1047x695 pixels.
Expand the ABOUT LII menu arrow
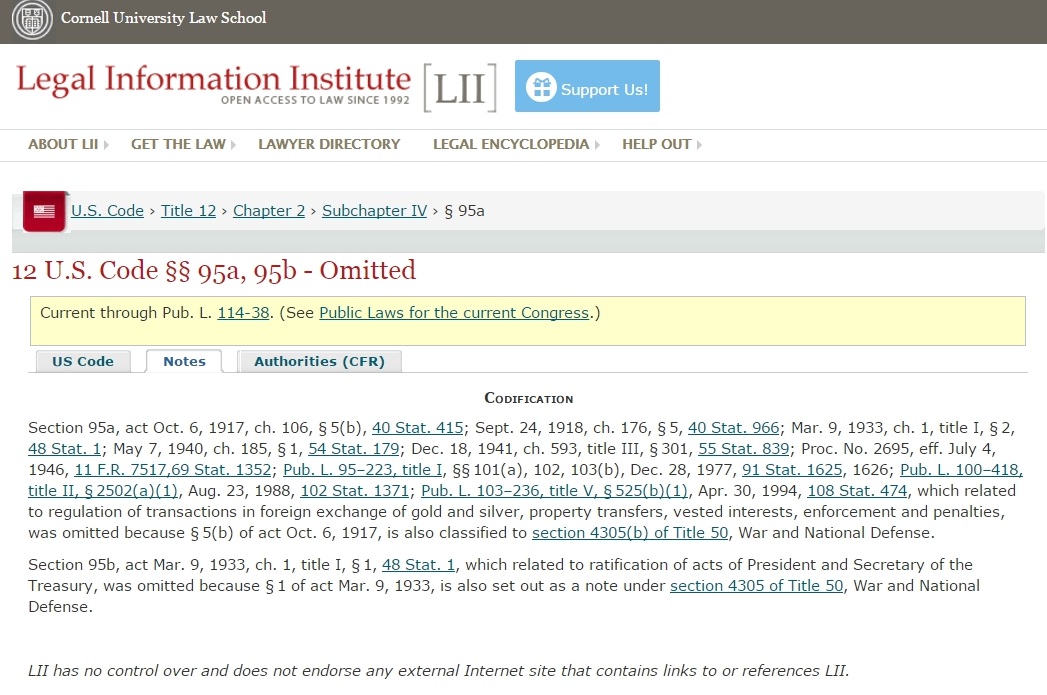(106, 145)
